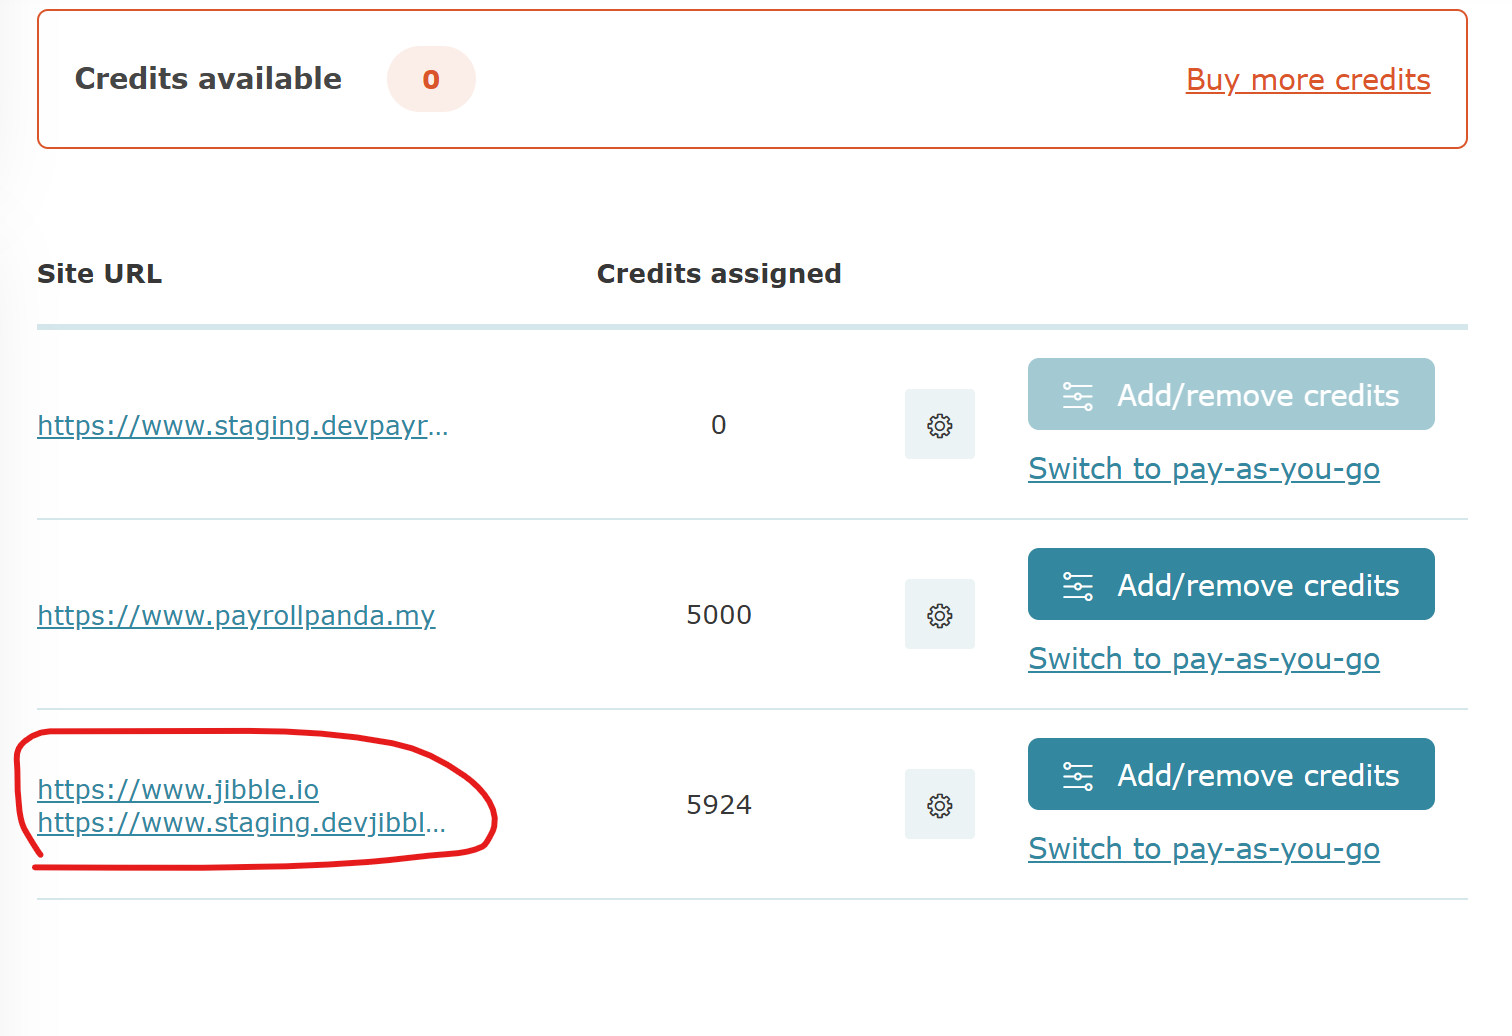Open the https://www.staging.devpayr… site link

tap(243, 426)
